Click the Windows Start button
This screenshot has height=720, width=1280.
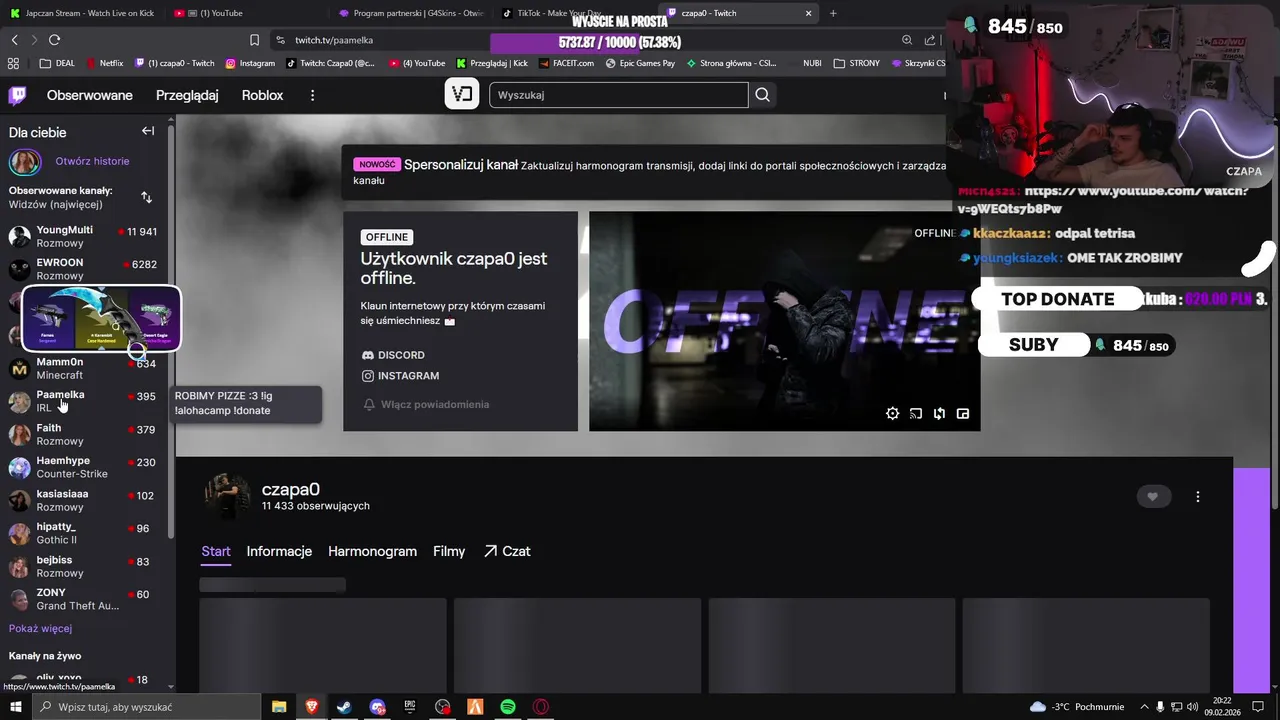click(x=15, y=707)
